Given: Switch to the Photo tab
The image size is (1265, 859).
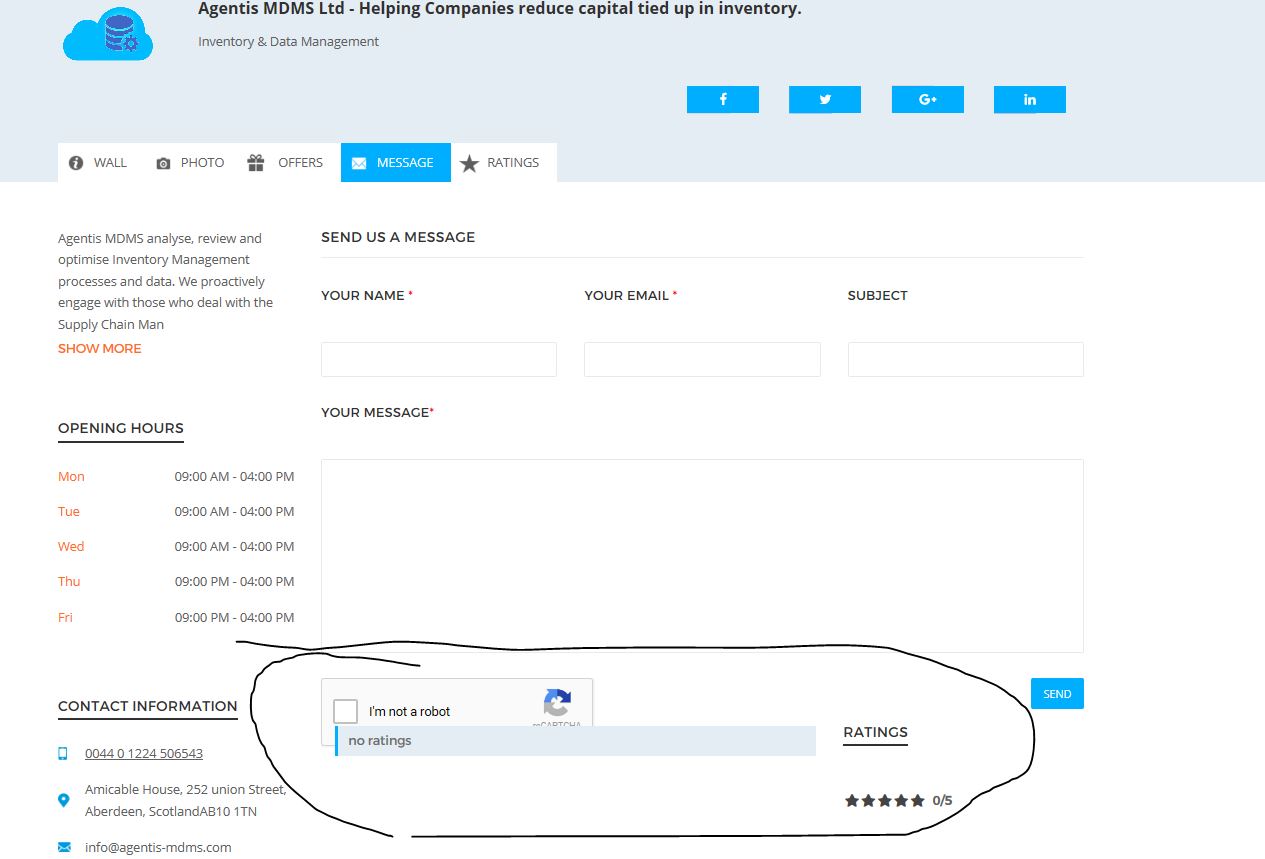Looking at the screenshot, I should [x=190, y=162].
